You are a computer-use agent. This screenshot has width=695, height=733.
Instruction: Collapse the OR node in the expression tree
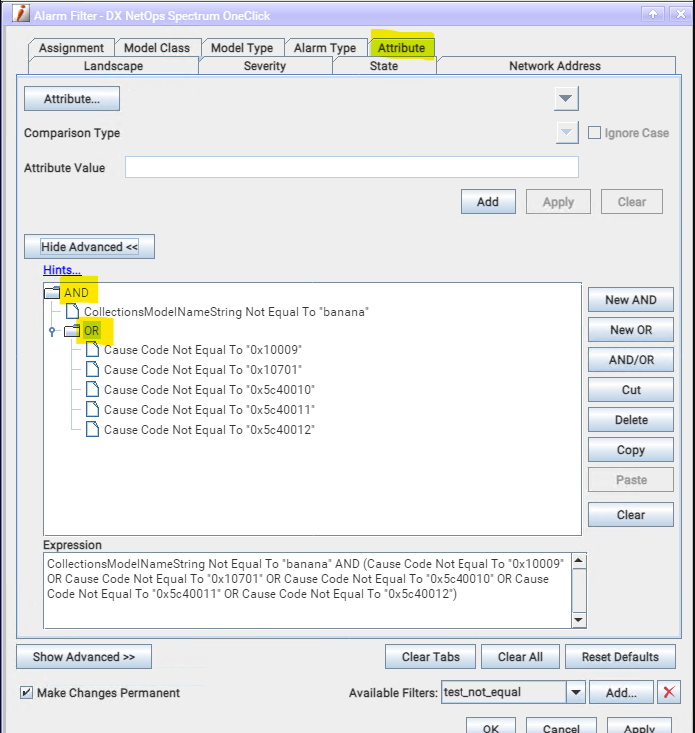coord(52,331)
